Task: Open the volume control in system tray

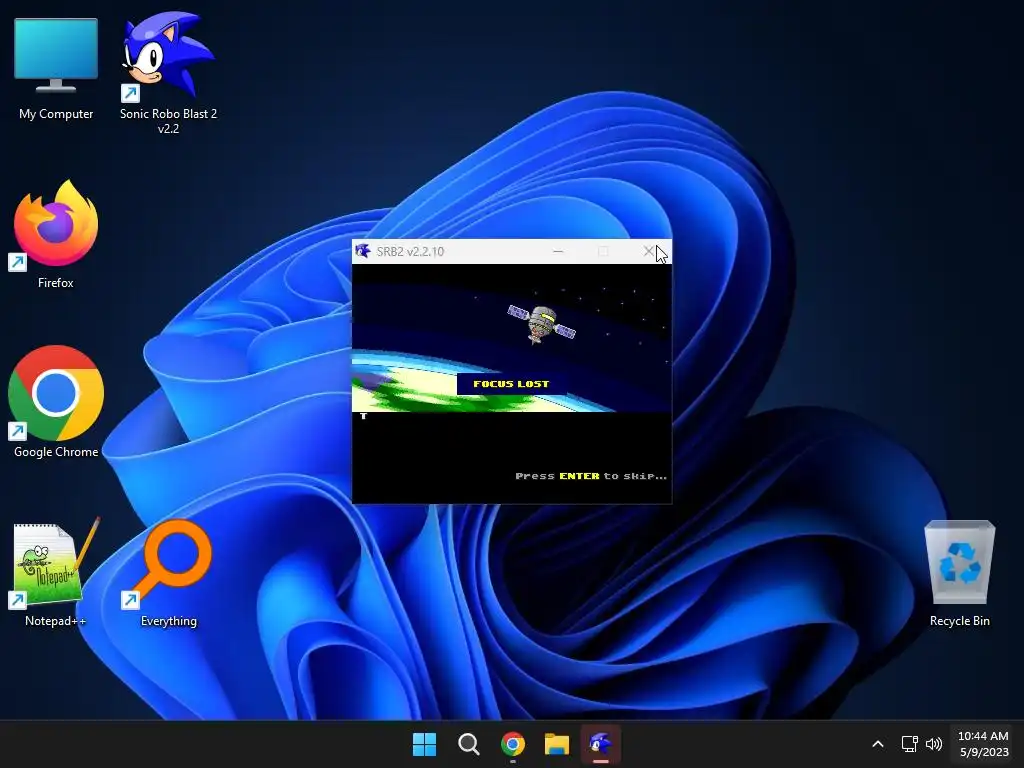Action: click(x=934, y=744)
